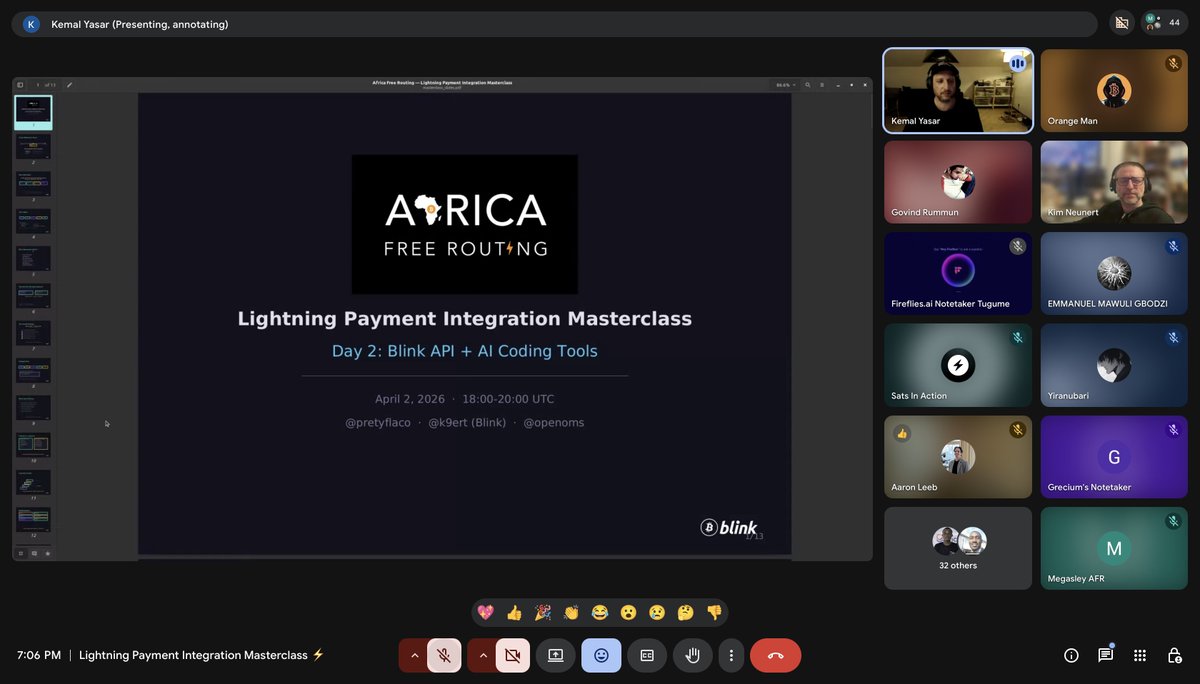Leave the call with red hang-up button
This screenshot has width=1200, height=684.
(776, 655)
